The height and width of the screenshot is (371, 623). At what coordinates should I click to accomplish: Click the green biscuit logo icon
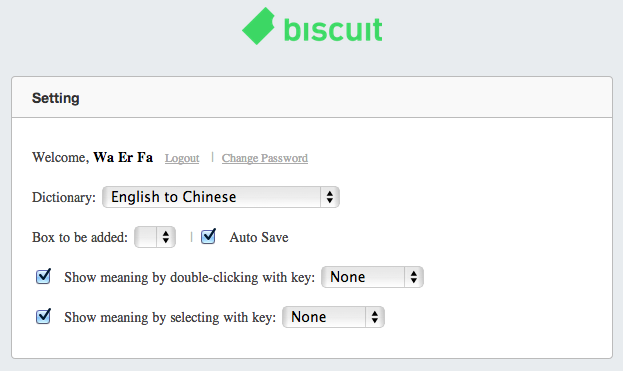(x=258, y=26)
